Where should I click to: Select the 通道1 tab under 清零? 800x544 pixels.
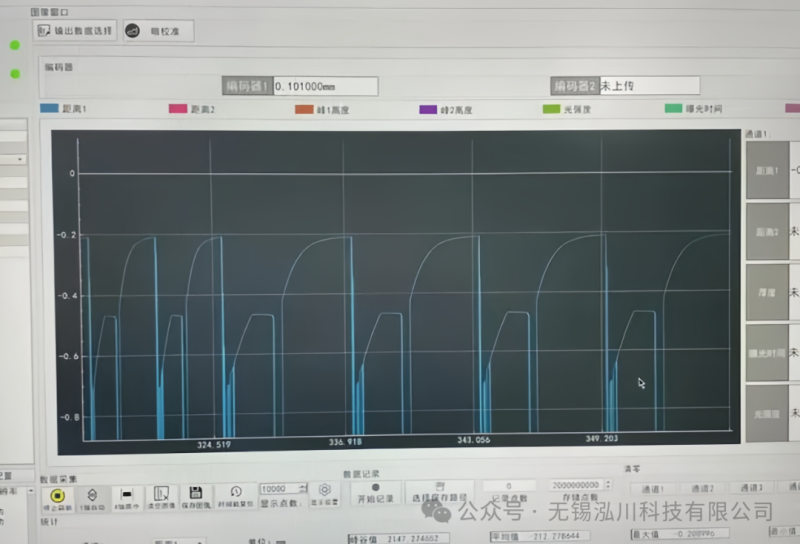tap(652, 488)
